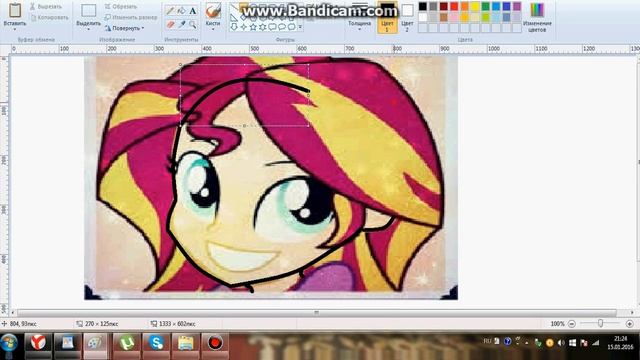Viewport: 640px width, 360px height.
Task: Click Изменить размер resize button
Action: [x=131, y=18]
